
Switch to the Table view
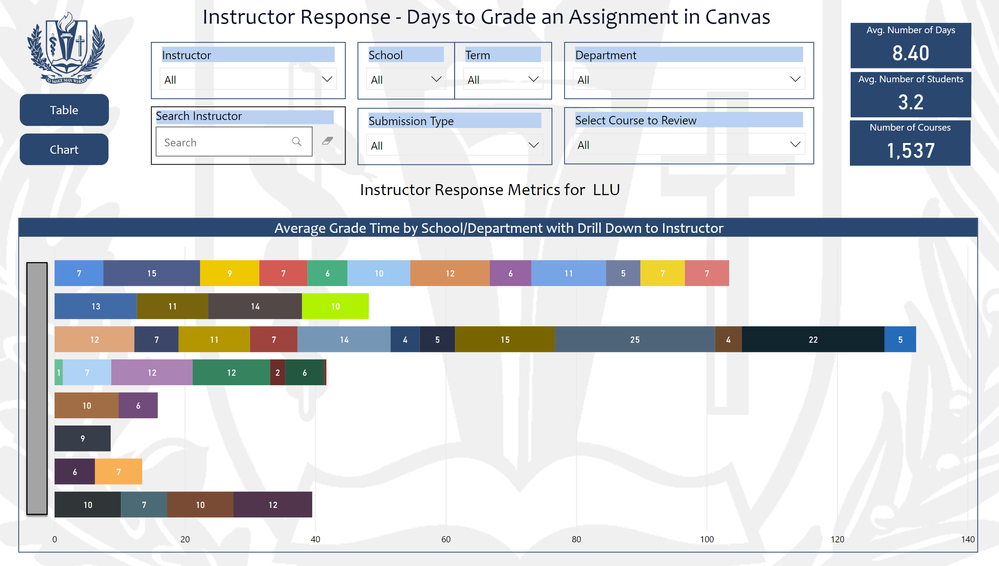click(x=64, y=110)
